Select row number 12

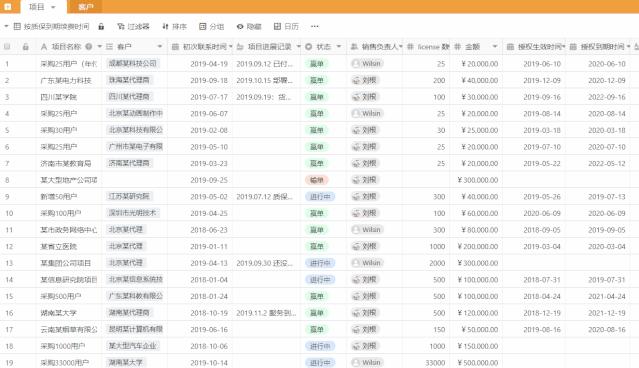click(9, 247)
